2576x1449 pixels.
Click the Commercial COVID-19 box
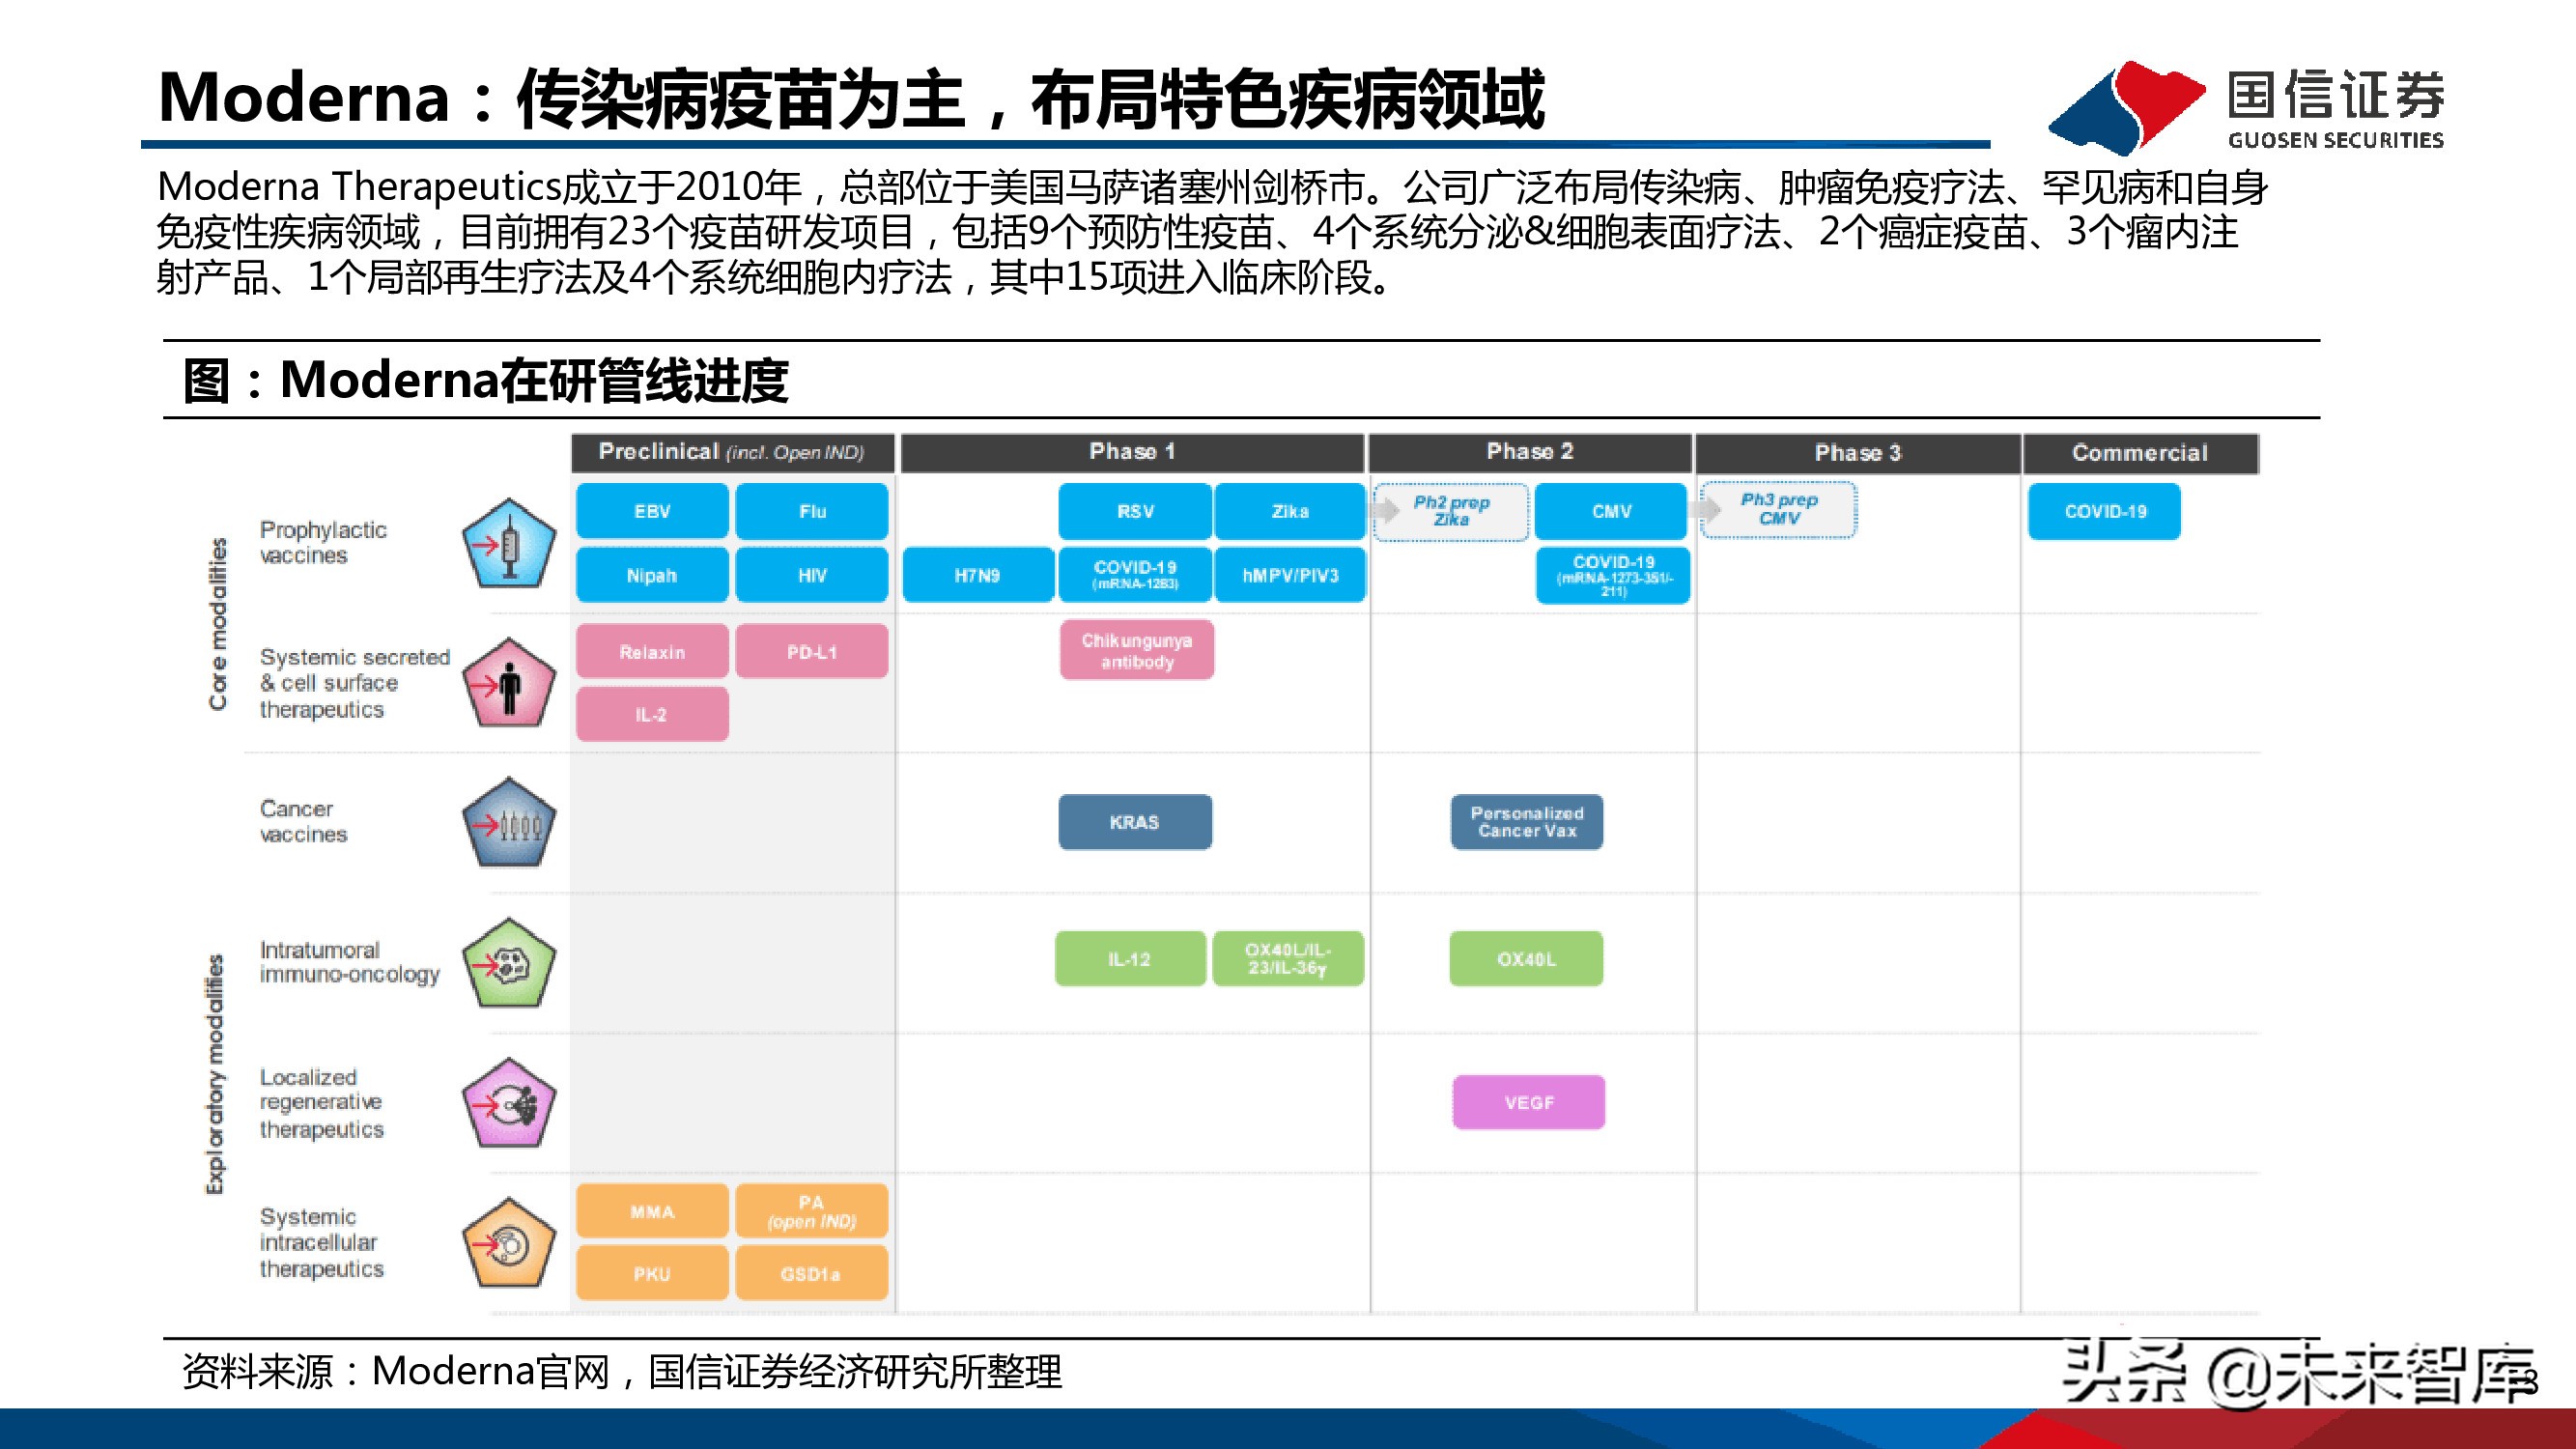(x=2105, y=511)
